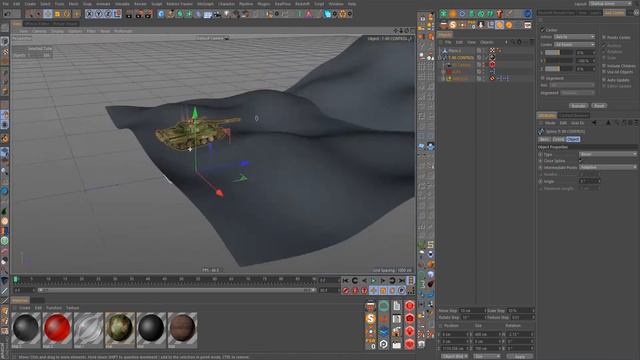Open the Action dropdown in Axis Center
The width and height of the screenshot is (640, 360).
[574, 37]
